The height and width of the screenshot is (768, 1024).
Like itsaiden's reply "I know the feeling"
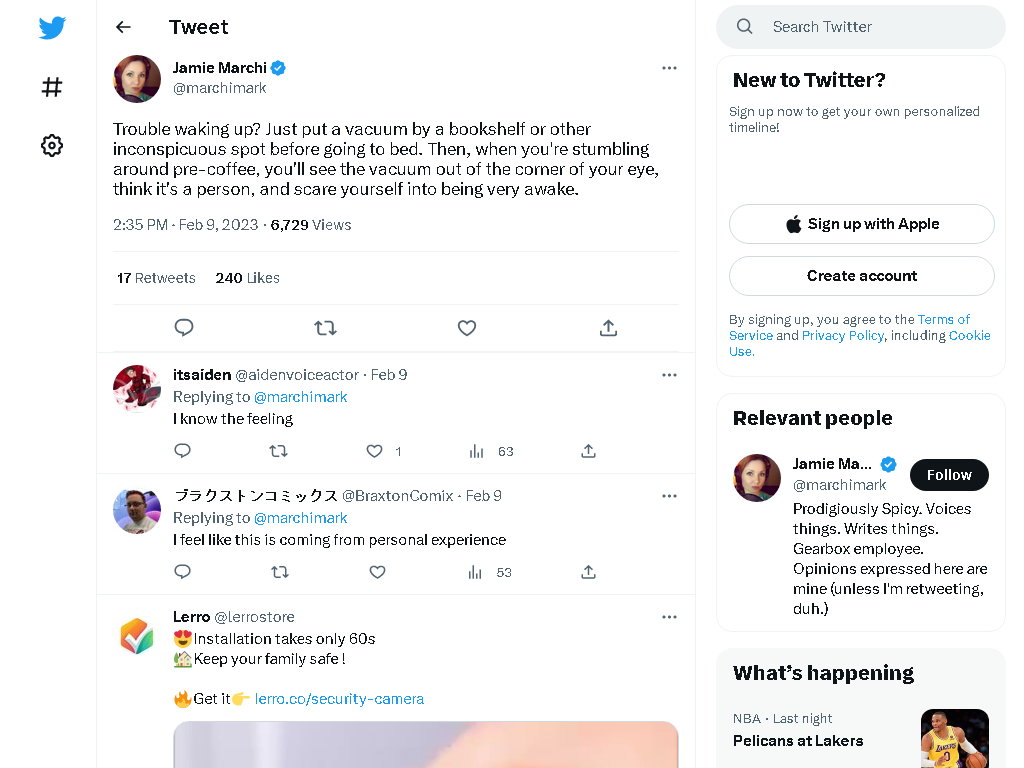tap(374, 451)
